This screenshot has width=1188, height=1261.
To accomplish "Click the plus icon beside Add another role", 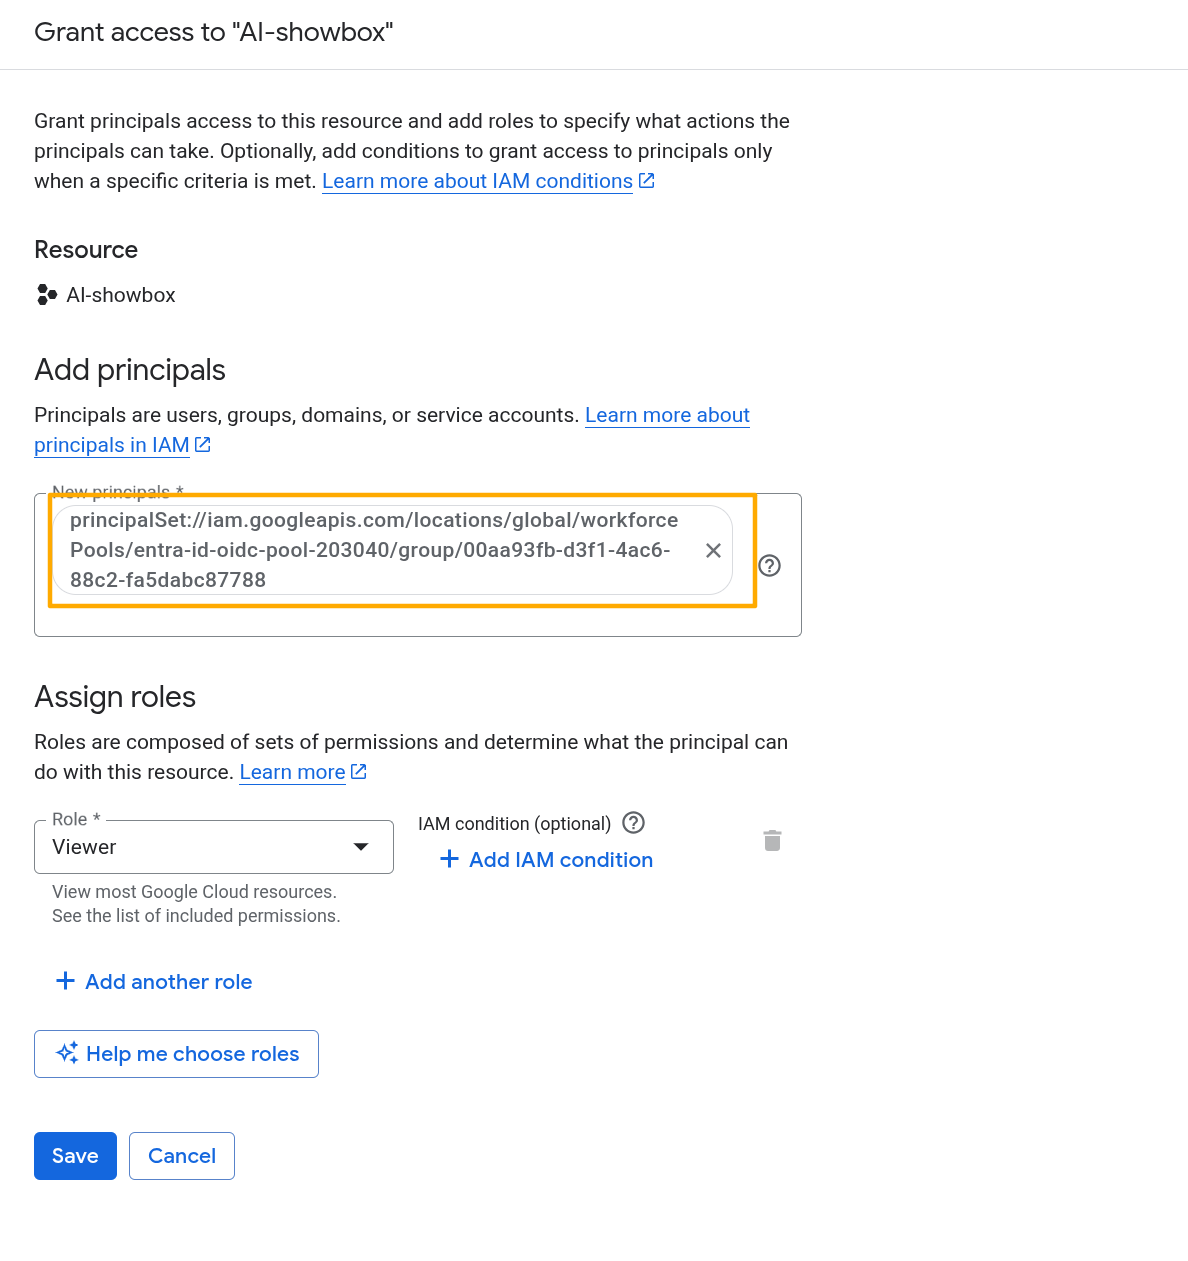I will pyautogui.click(x=65, y=981).
